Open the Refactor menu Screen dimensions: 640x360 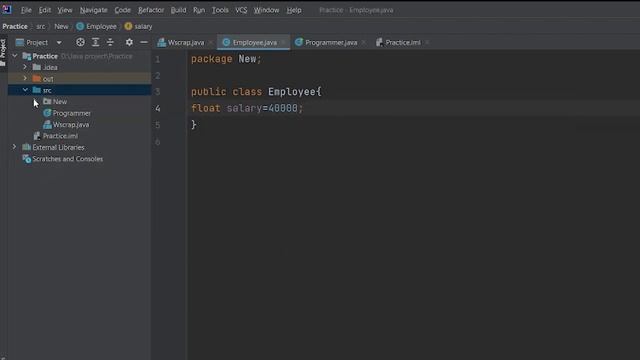point(151,10)
